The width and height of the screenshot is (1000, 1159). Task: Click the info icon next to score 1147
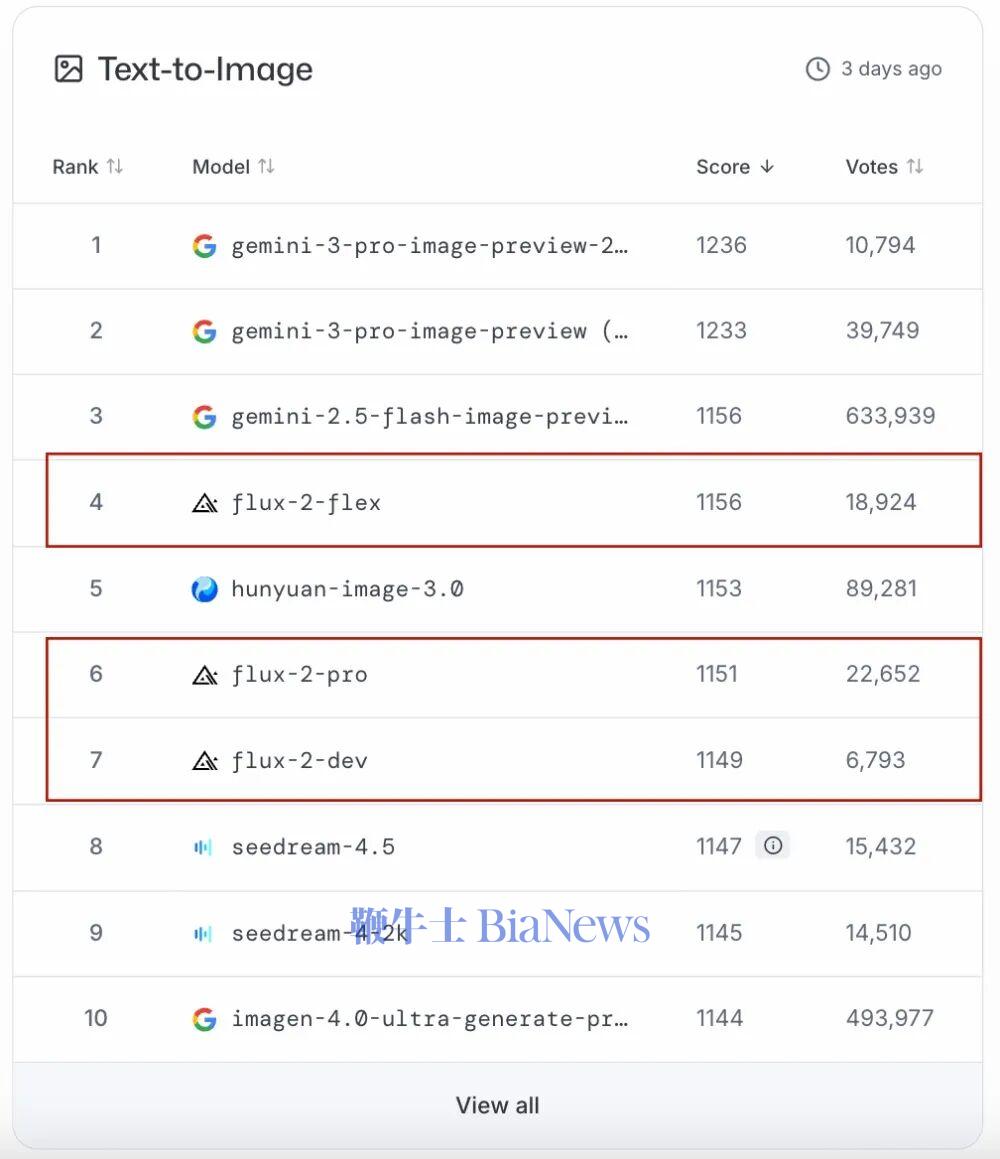click(x=773, y=846)
